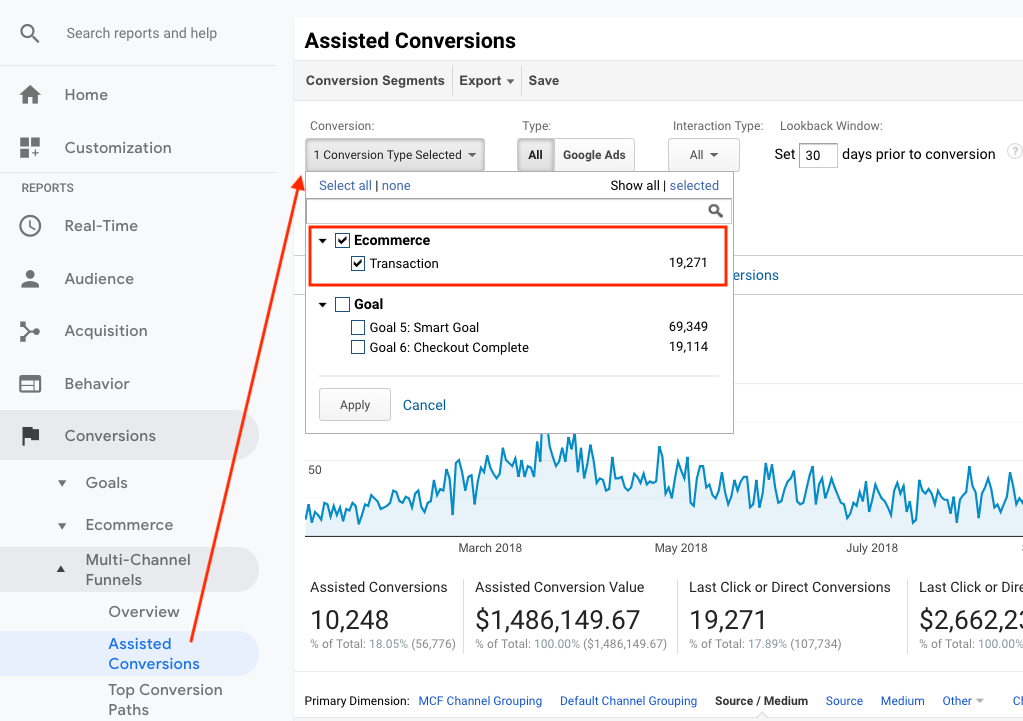Click the lookback window days input field
This screenshot has width=1023, height=721.
point(818,155)
